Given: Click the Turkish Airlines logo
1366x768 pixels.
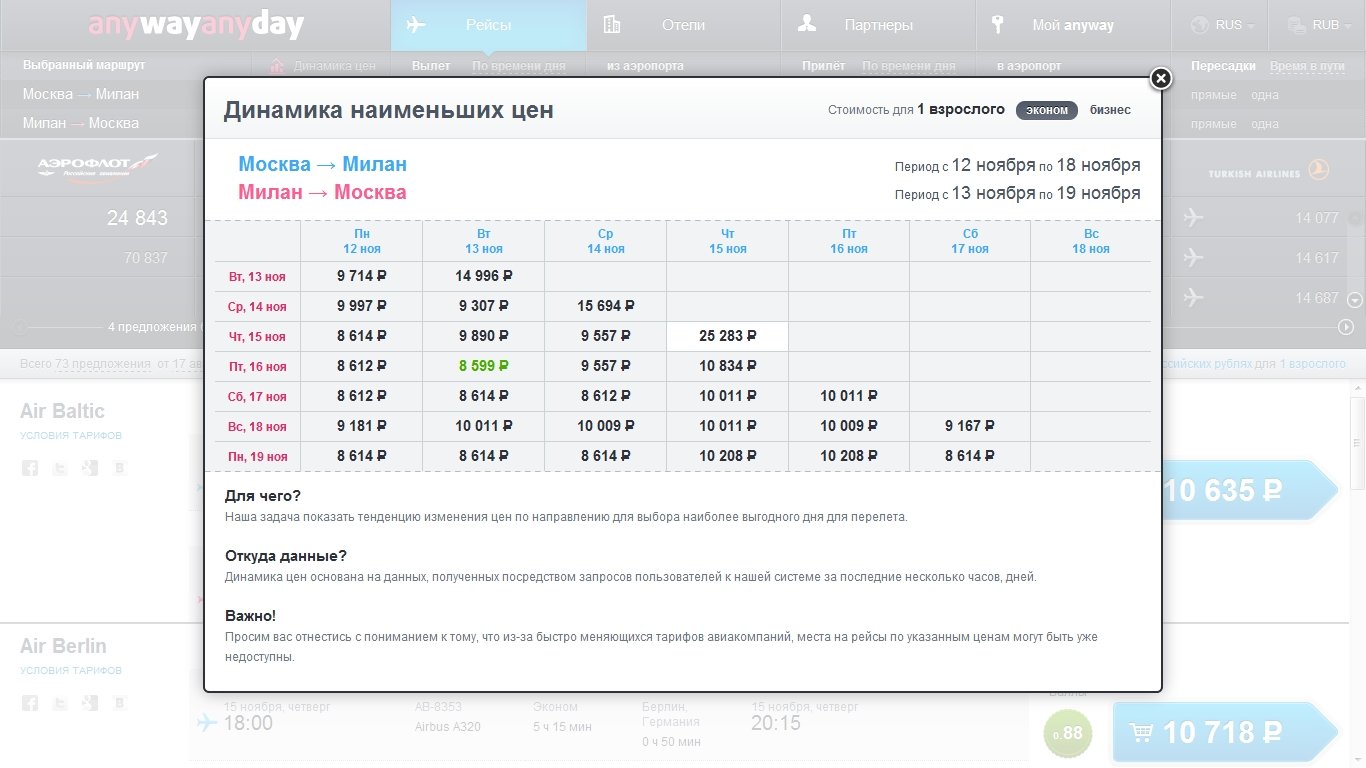Looking at the screenshot, I should (x=1267, y=172).
